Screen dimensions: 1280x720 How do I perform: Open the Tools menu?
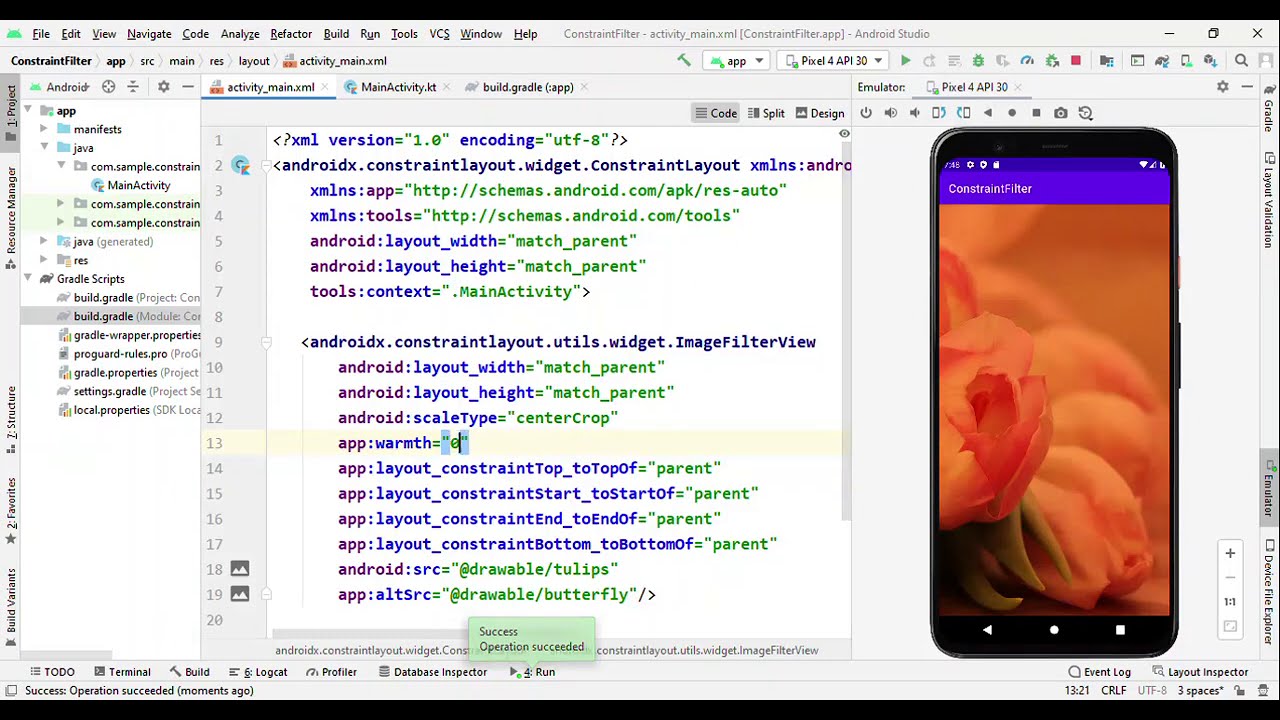(404, 33)
